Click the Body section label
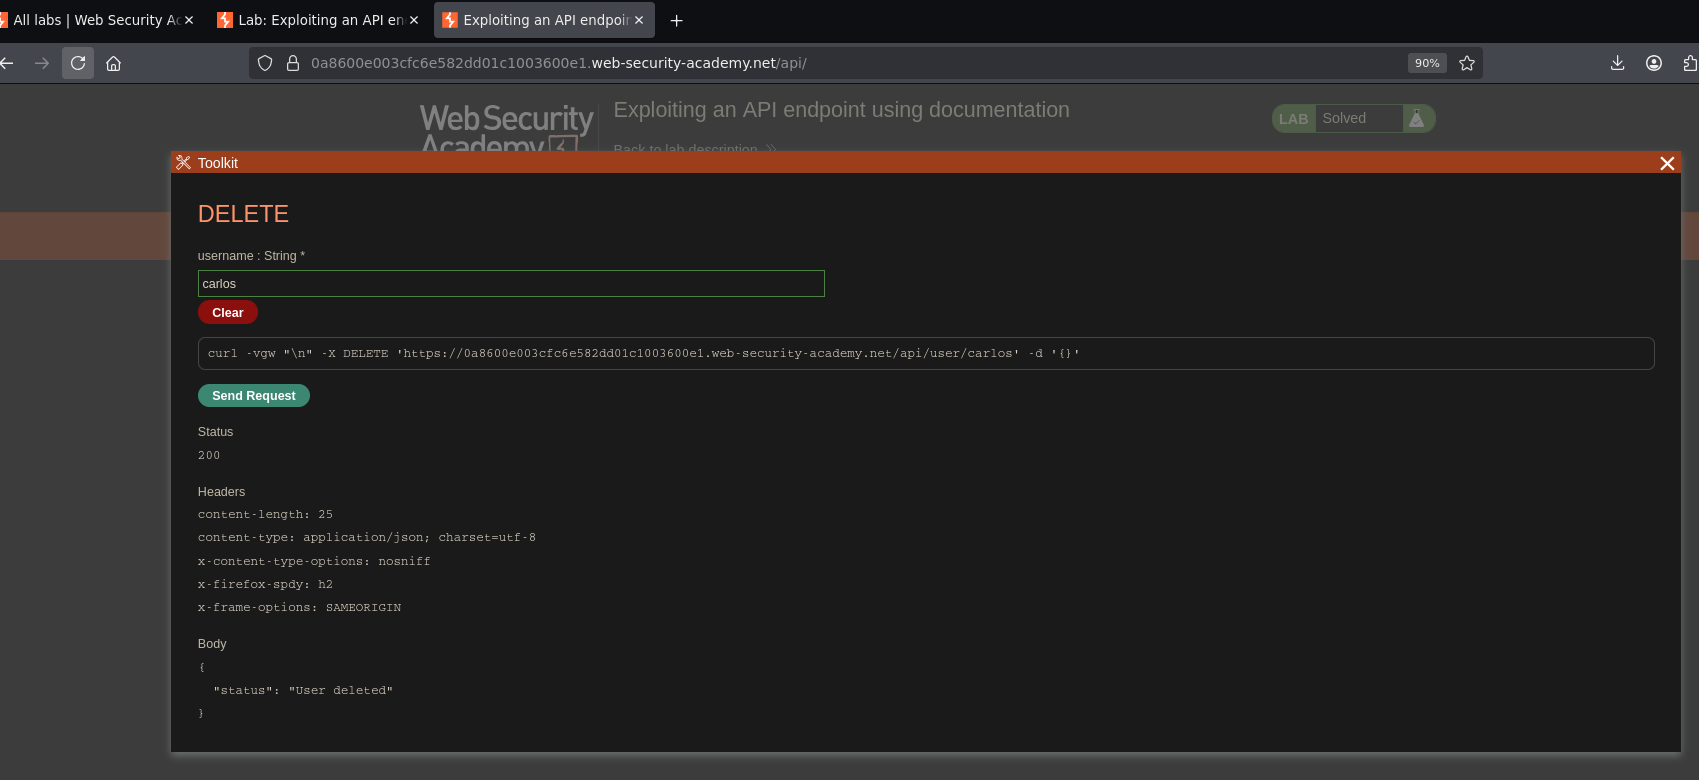 (x=212, y=644)
